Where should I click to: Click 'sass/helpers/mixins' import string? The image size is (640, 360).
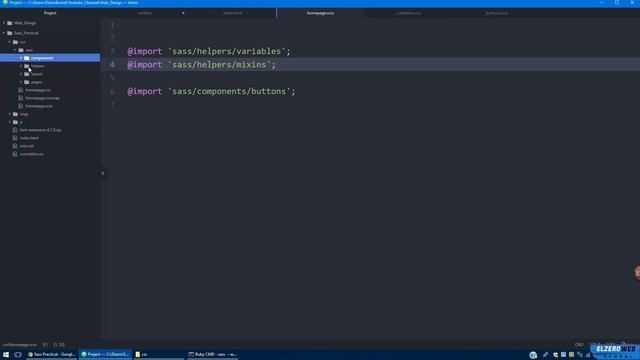219,64
